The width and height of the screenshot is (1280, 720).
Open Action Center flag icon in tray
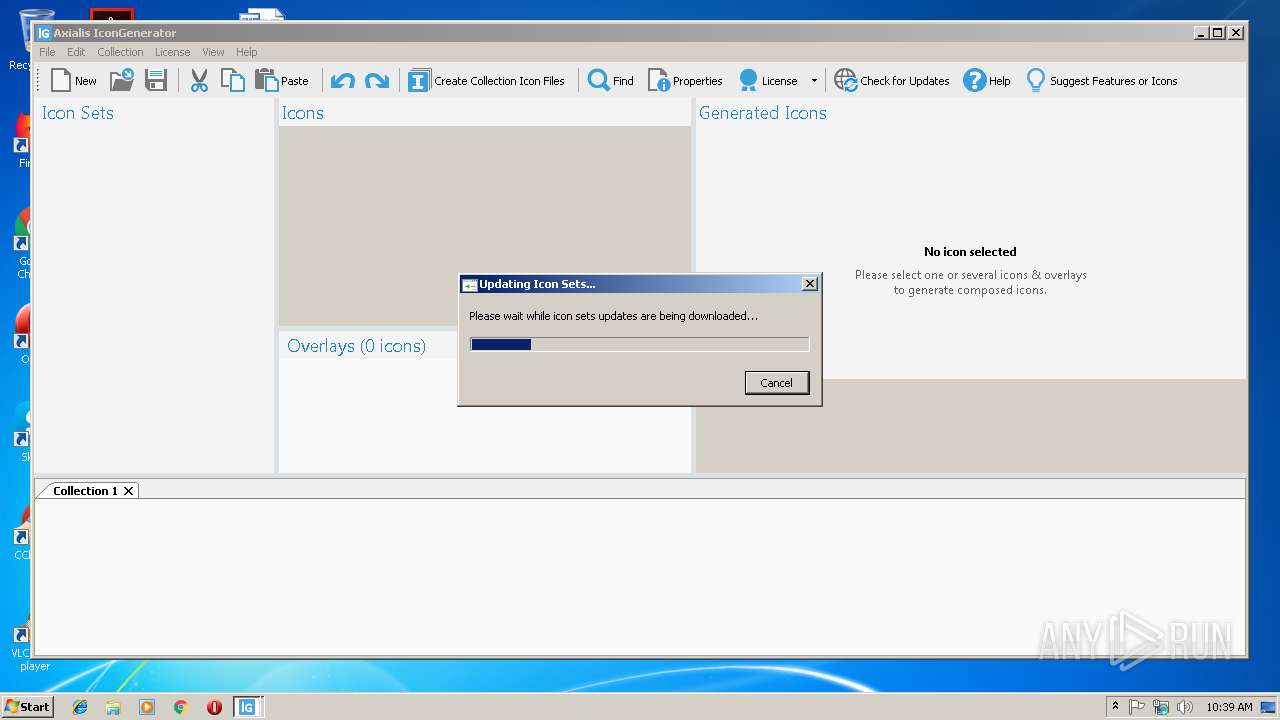[x=1137, y=707]
